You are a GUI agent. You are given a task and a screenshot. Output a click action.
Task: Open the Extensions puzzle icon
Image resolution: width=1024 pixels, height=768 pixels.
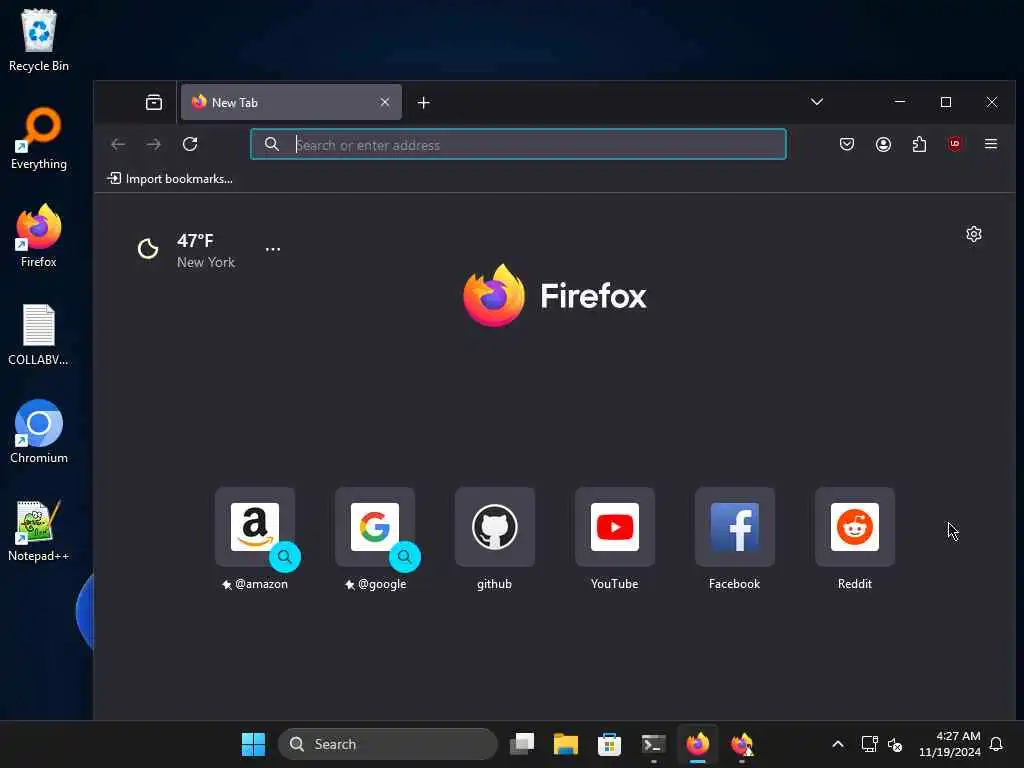919,144
